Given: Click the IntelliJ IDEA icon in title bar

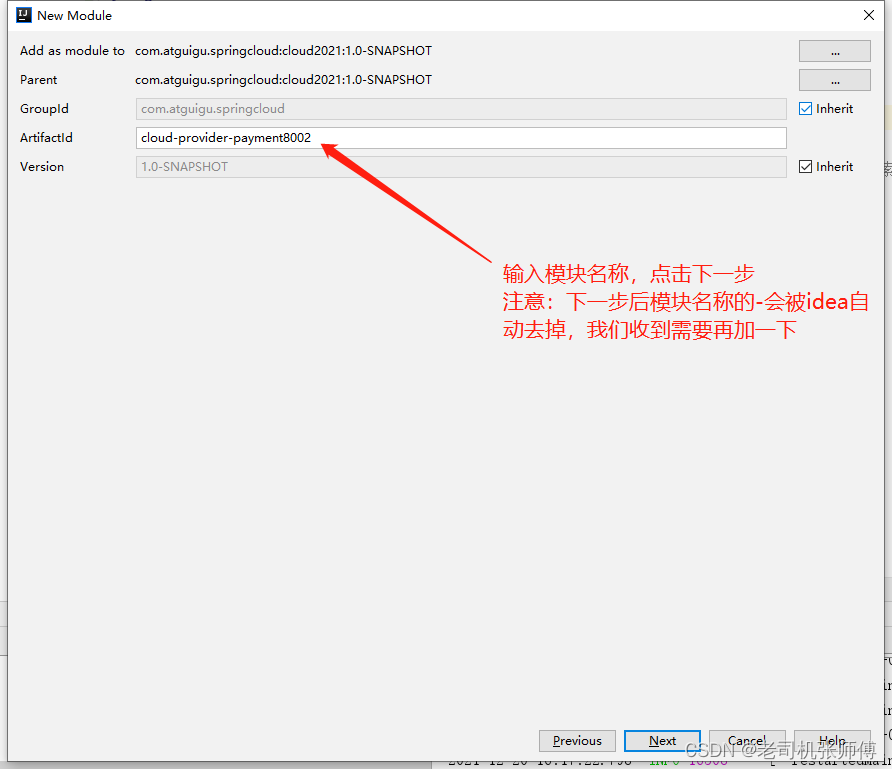Looking at the screenshot, I should [24, 15].
